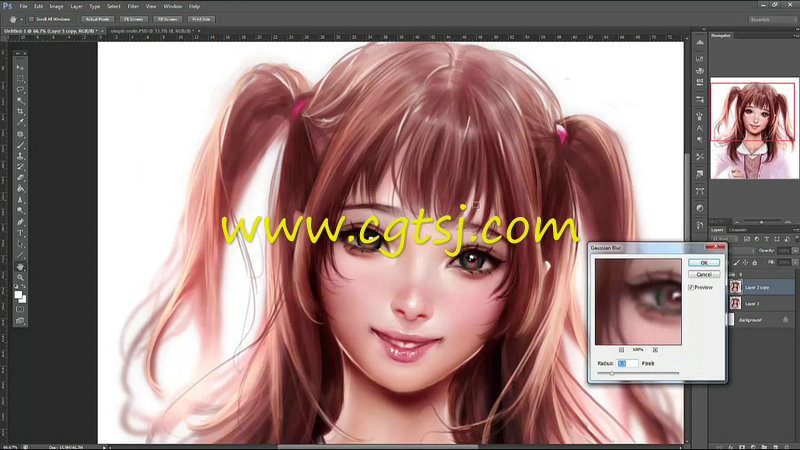Select the Rectangular Marquee tool
This screenshot has width=800, height=450.
tap(20, 79)
